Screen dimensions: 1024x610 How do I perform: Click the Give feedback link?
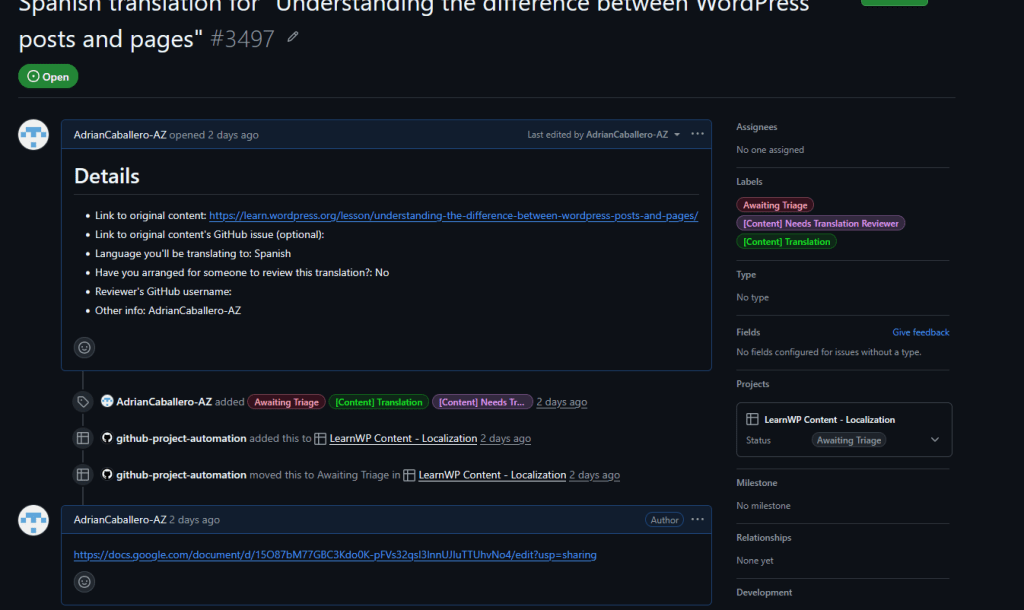point(921,332)
